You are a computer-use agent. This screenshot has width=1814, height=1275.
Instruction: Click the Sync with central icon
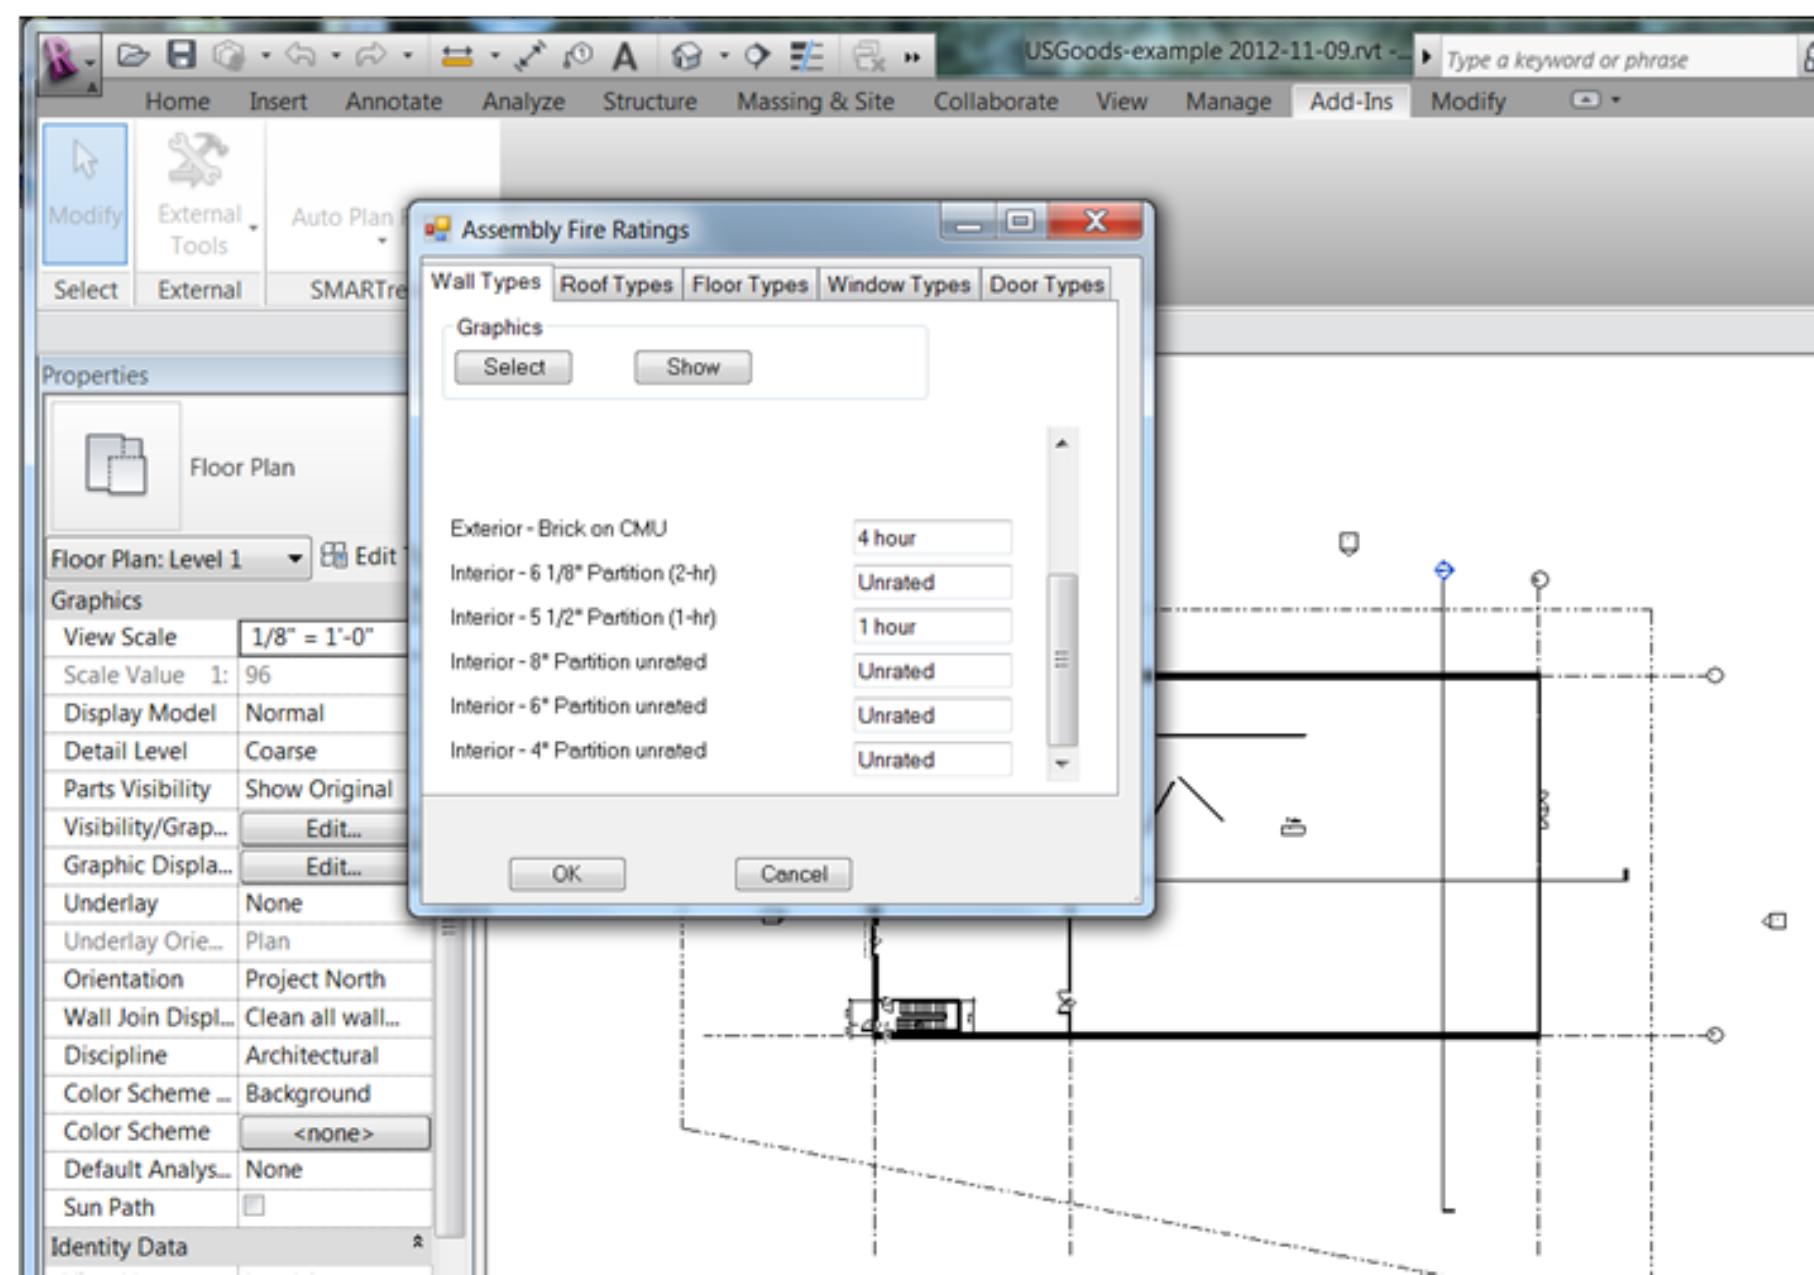[229, 58]
